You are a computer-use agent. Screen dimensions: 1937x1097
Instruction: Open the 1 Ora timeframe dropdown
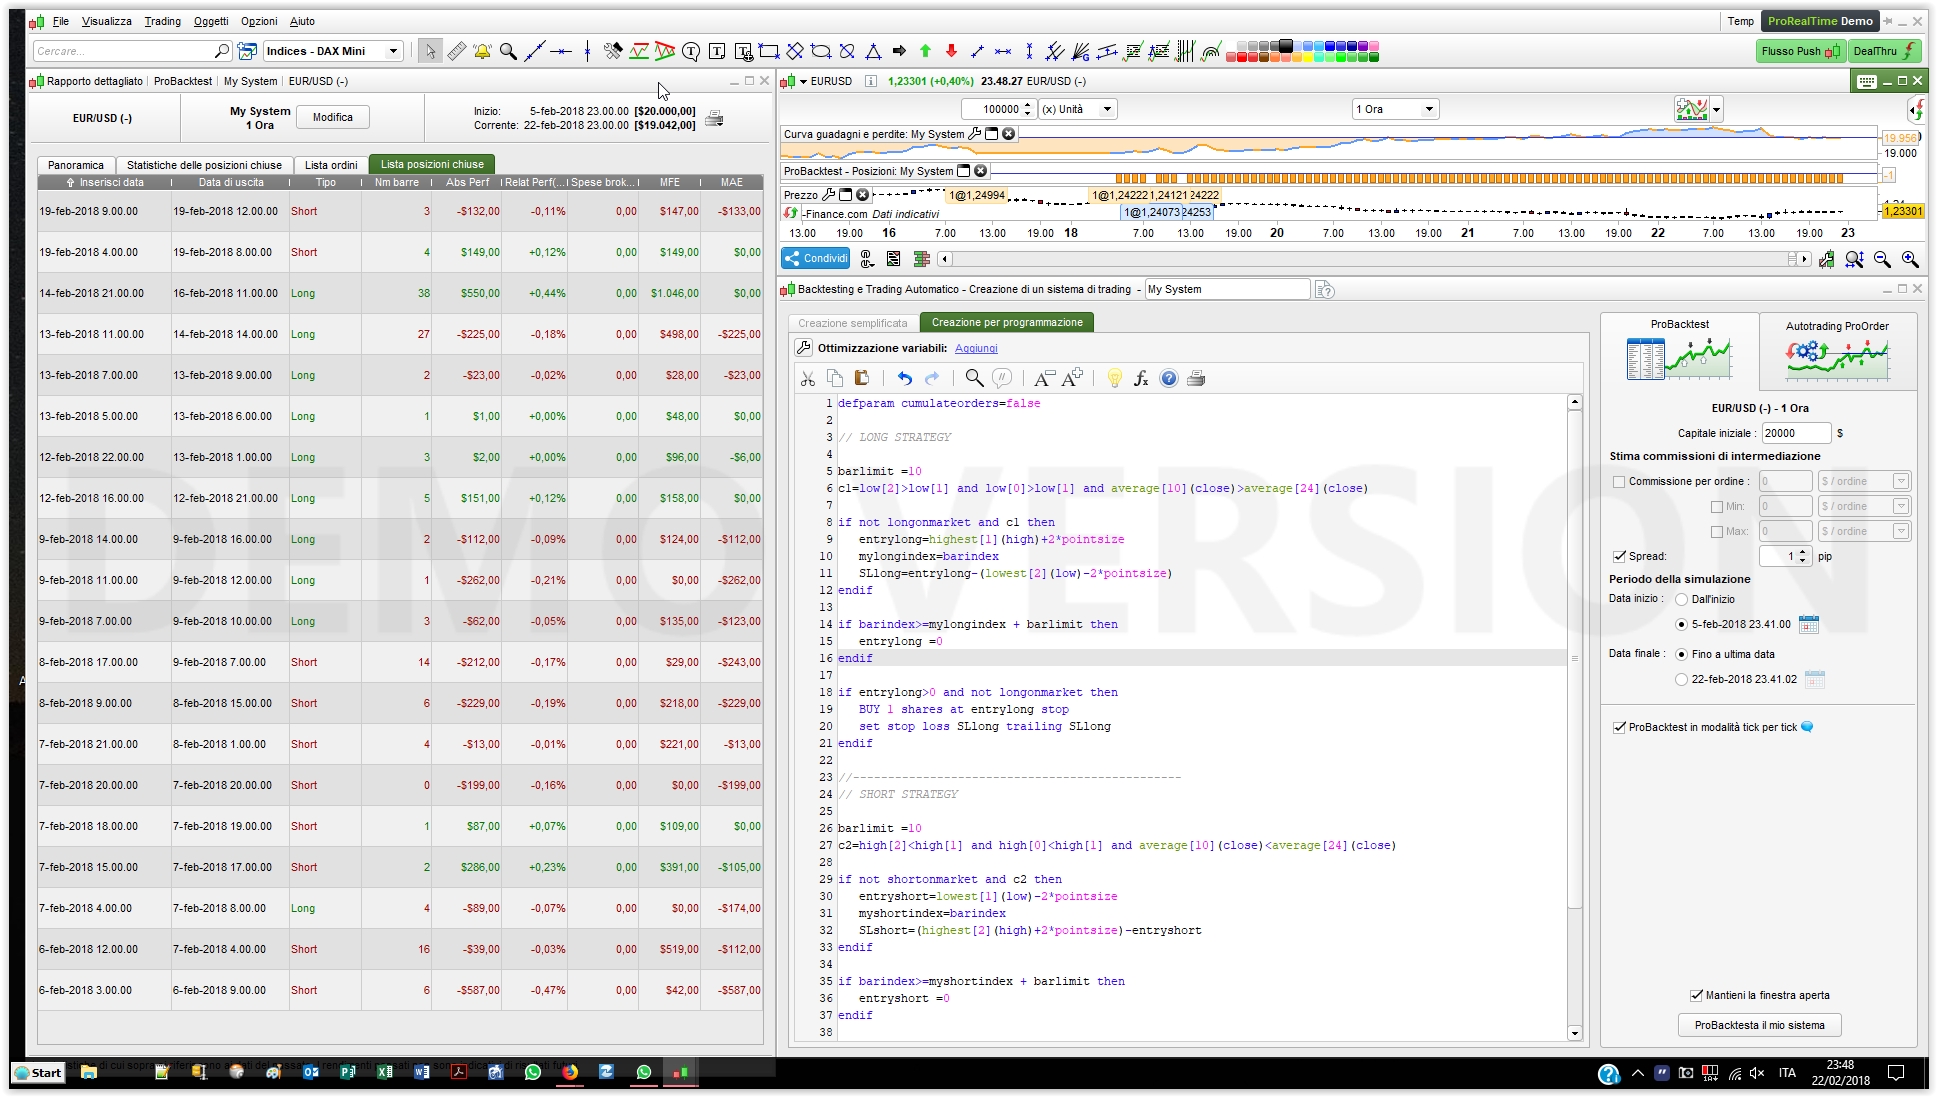click(x=1429, y=109)
